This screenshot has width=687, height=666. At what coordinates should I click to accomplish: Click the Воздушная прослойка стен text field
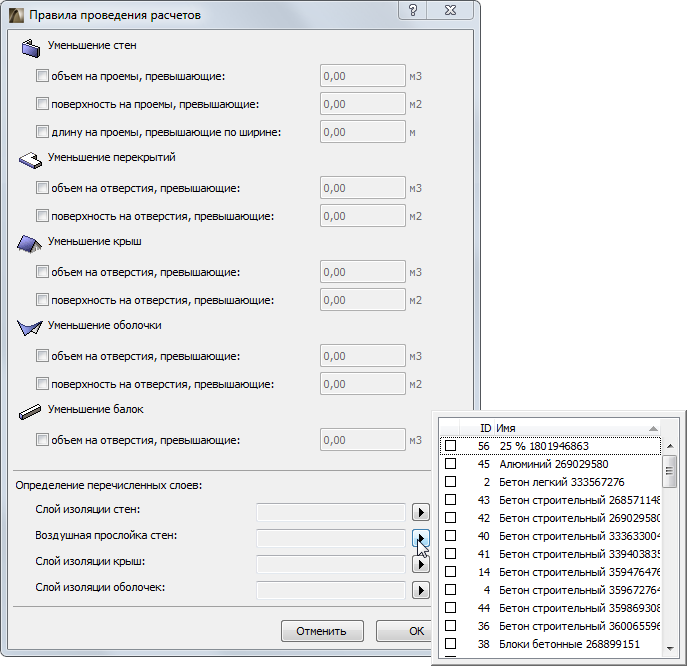point(331,538)
